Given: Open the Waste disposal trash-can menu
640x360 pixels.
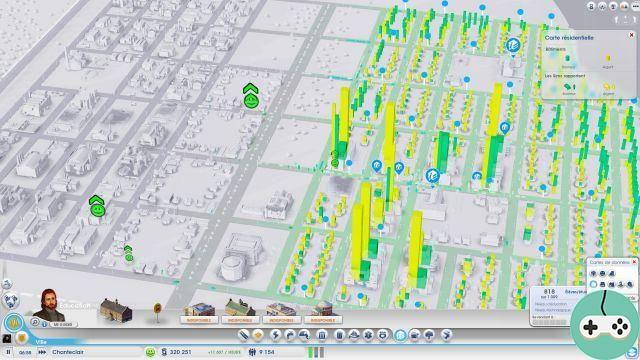Looking at the screenshot, I should [x=340, y=335].
